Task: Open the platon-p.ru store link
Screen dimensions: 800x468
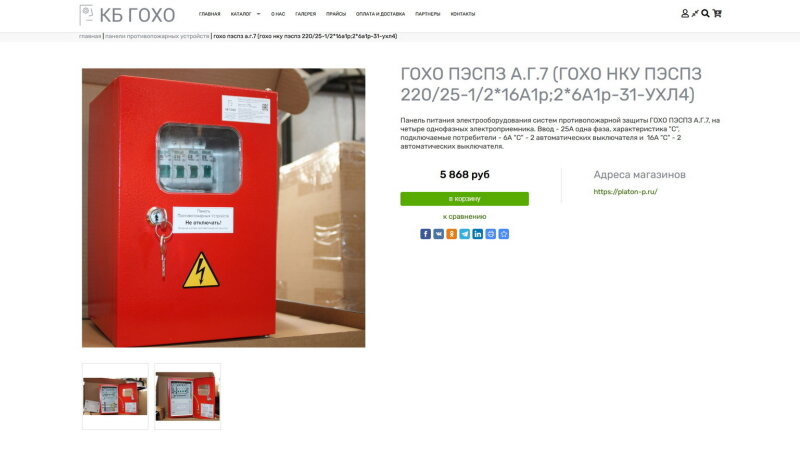Action: point(625,192)
